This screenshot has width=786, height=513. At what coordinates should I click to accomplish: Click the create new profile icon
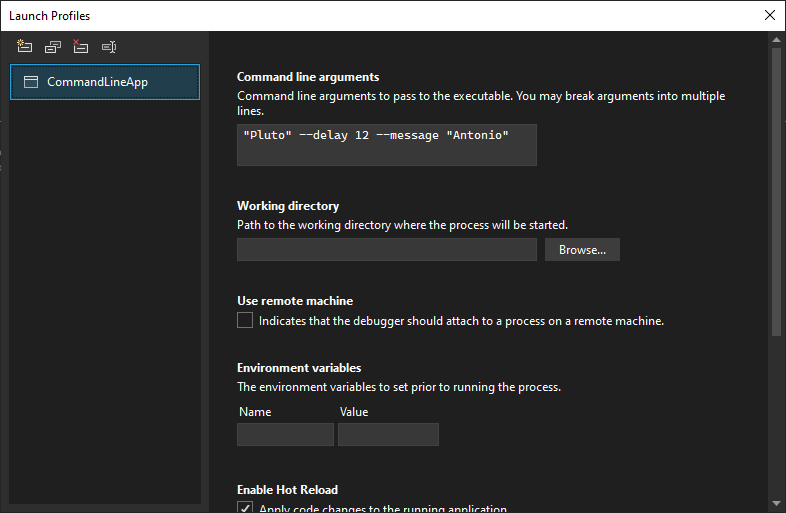coord(25,47)
